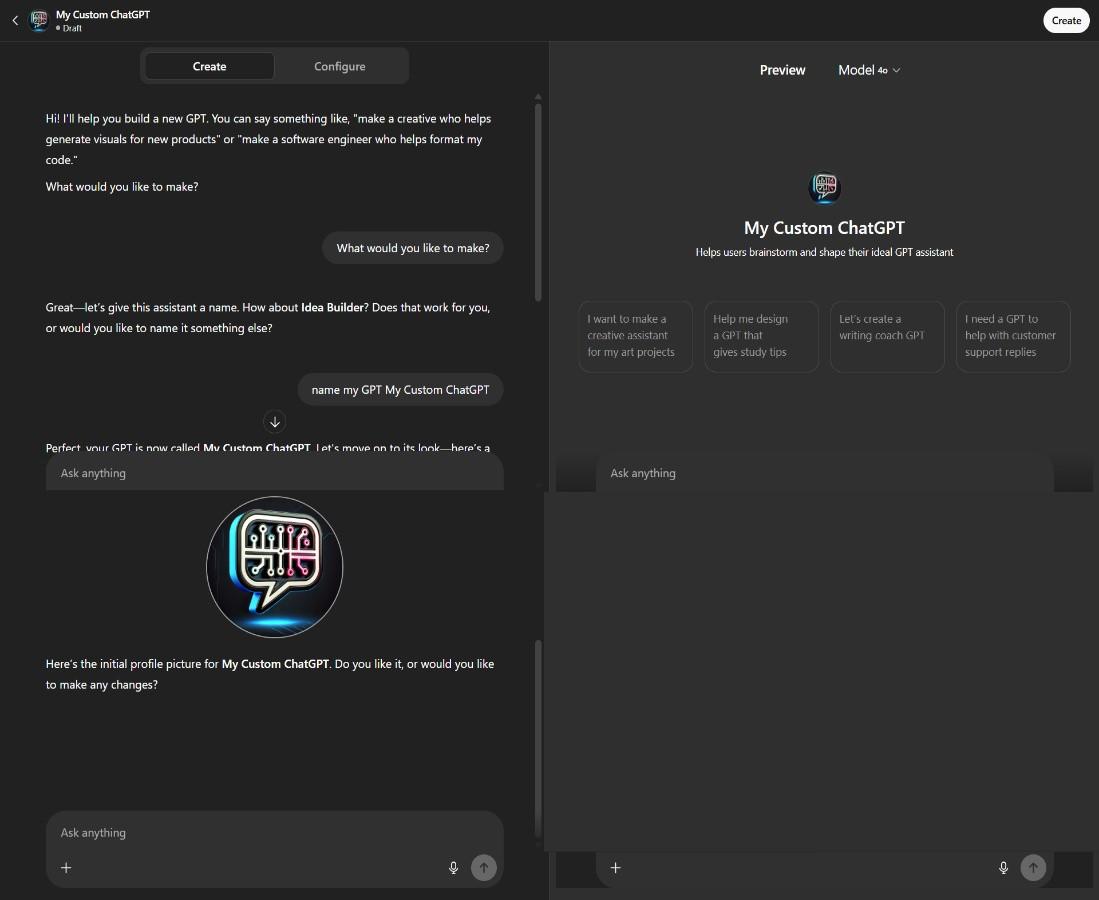
Task: Choose the GPT that gives study tips starter
Action: (761, 336)
